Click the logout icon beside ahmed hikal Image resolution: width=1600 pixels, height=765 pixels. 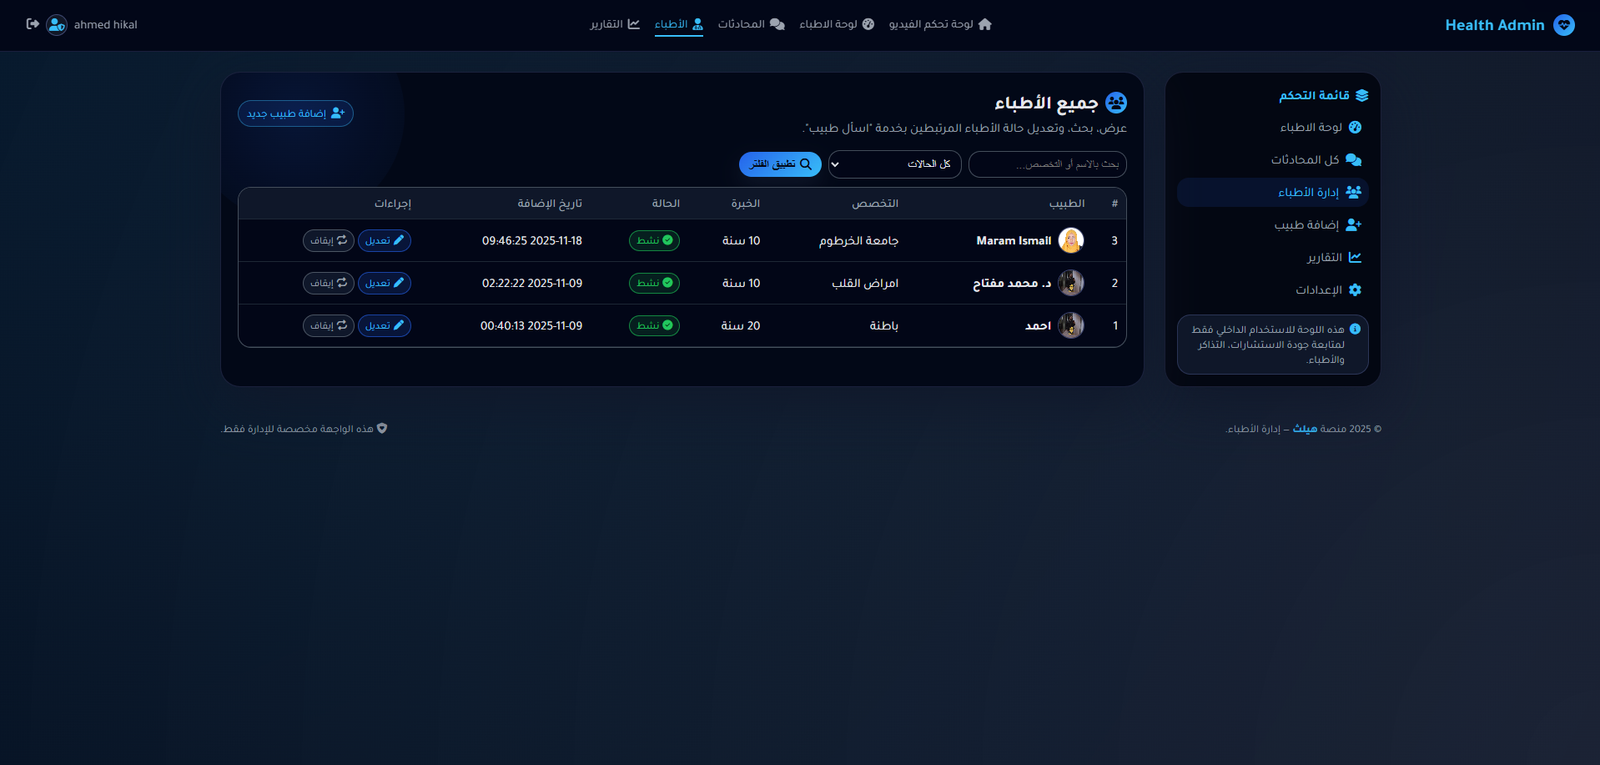point(32,24)
